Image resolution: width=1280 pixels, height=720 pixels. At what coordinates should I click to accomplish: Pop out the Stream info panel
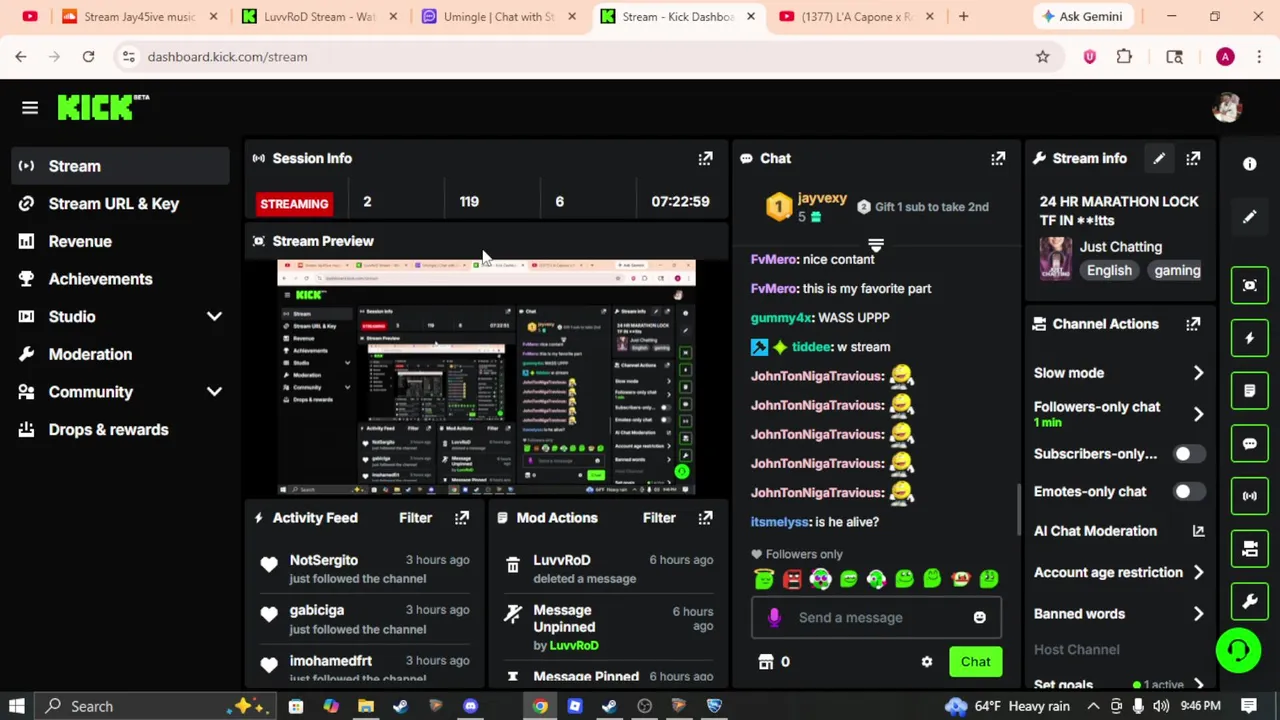(1193, 158)
